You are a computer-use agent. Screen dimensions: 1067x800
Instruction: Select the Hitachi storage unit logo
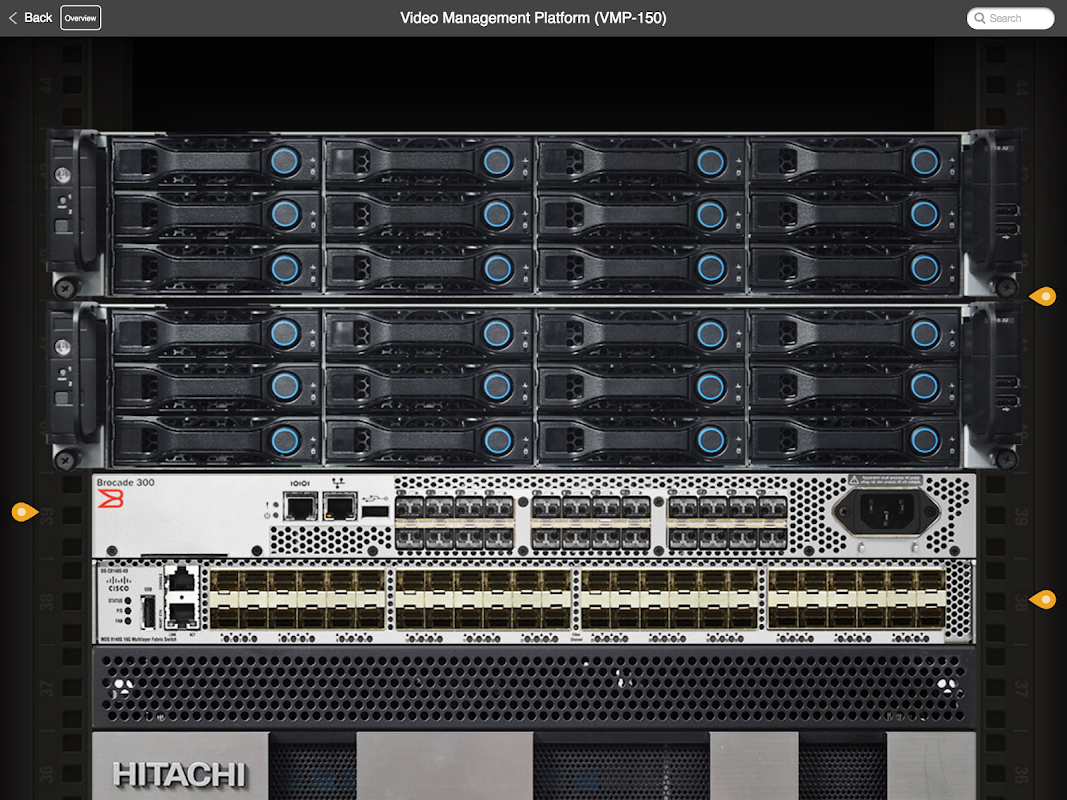(x=179, y=775)
